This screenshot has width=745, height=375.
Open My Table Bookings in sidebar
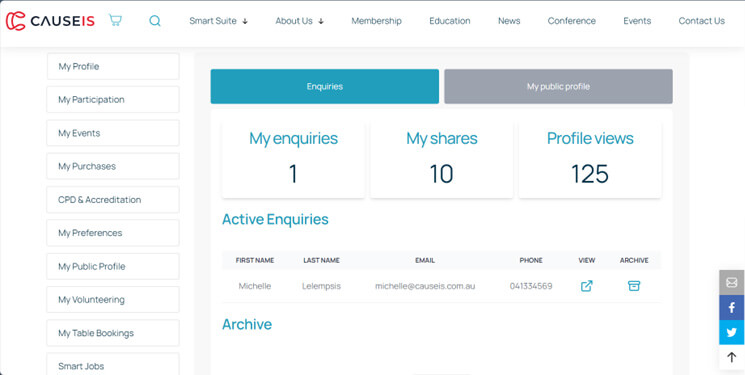click(113, 333)
